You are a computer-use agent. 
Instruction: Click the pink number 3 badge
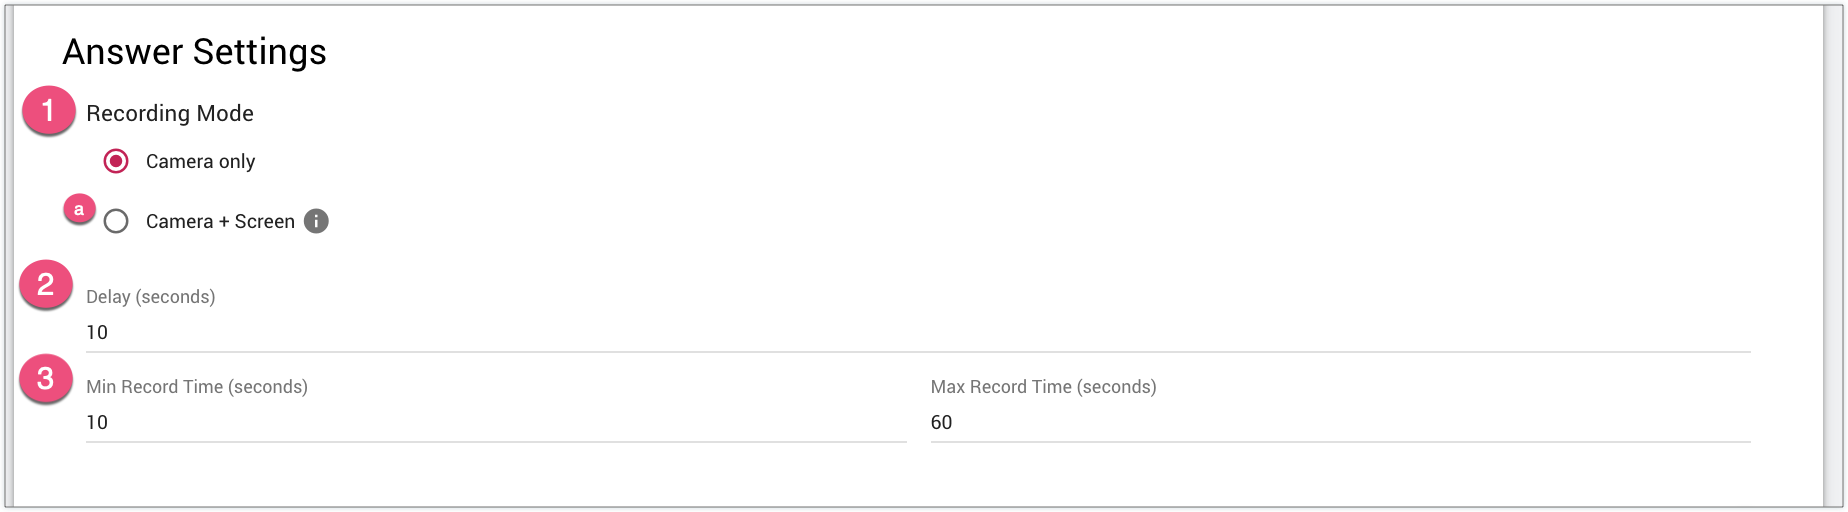point(46,379)
